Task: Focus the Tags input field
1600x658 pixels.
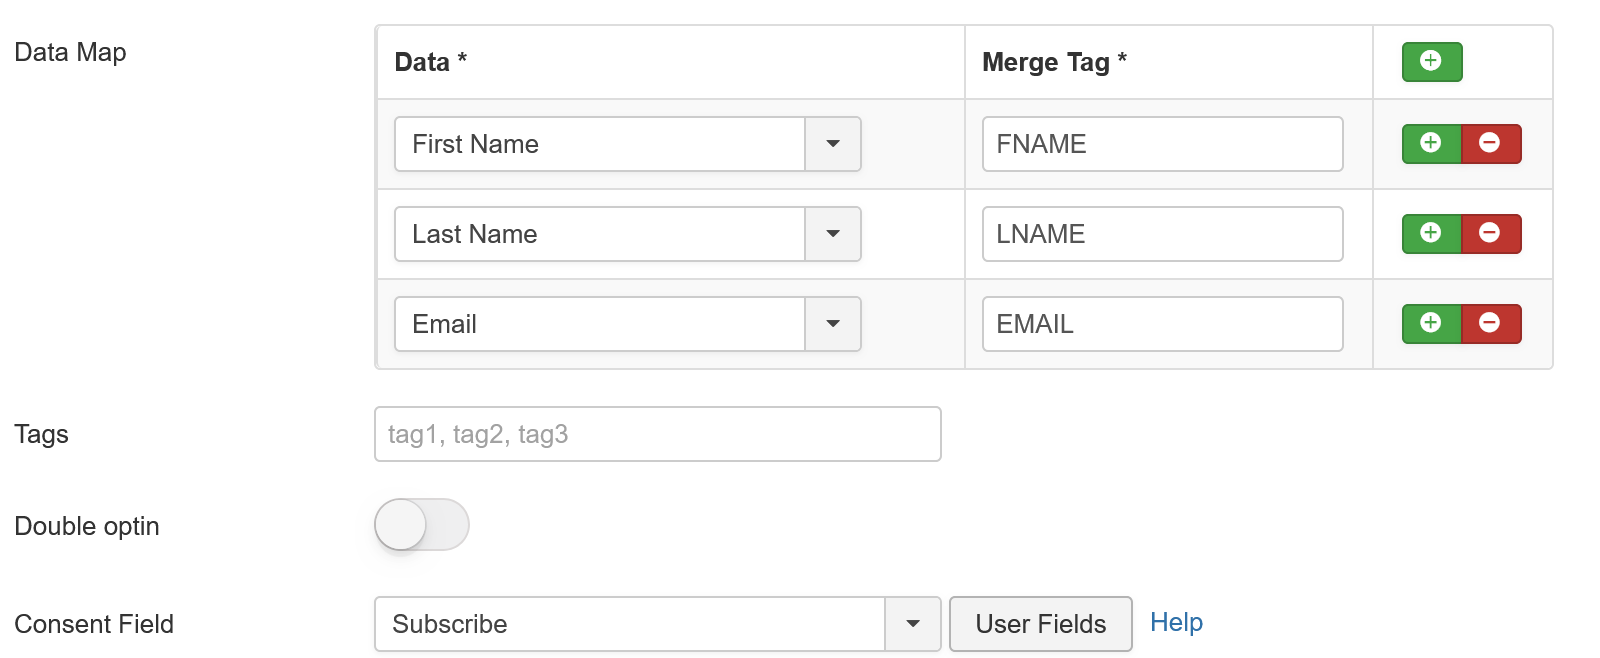Action: (658, 434)
